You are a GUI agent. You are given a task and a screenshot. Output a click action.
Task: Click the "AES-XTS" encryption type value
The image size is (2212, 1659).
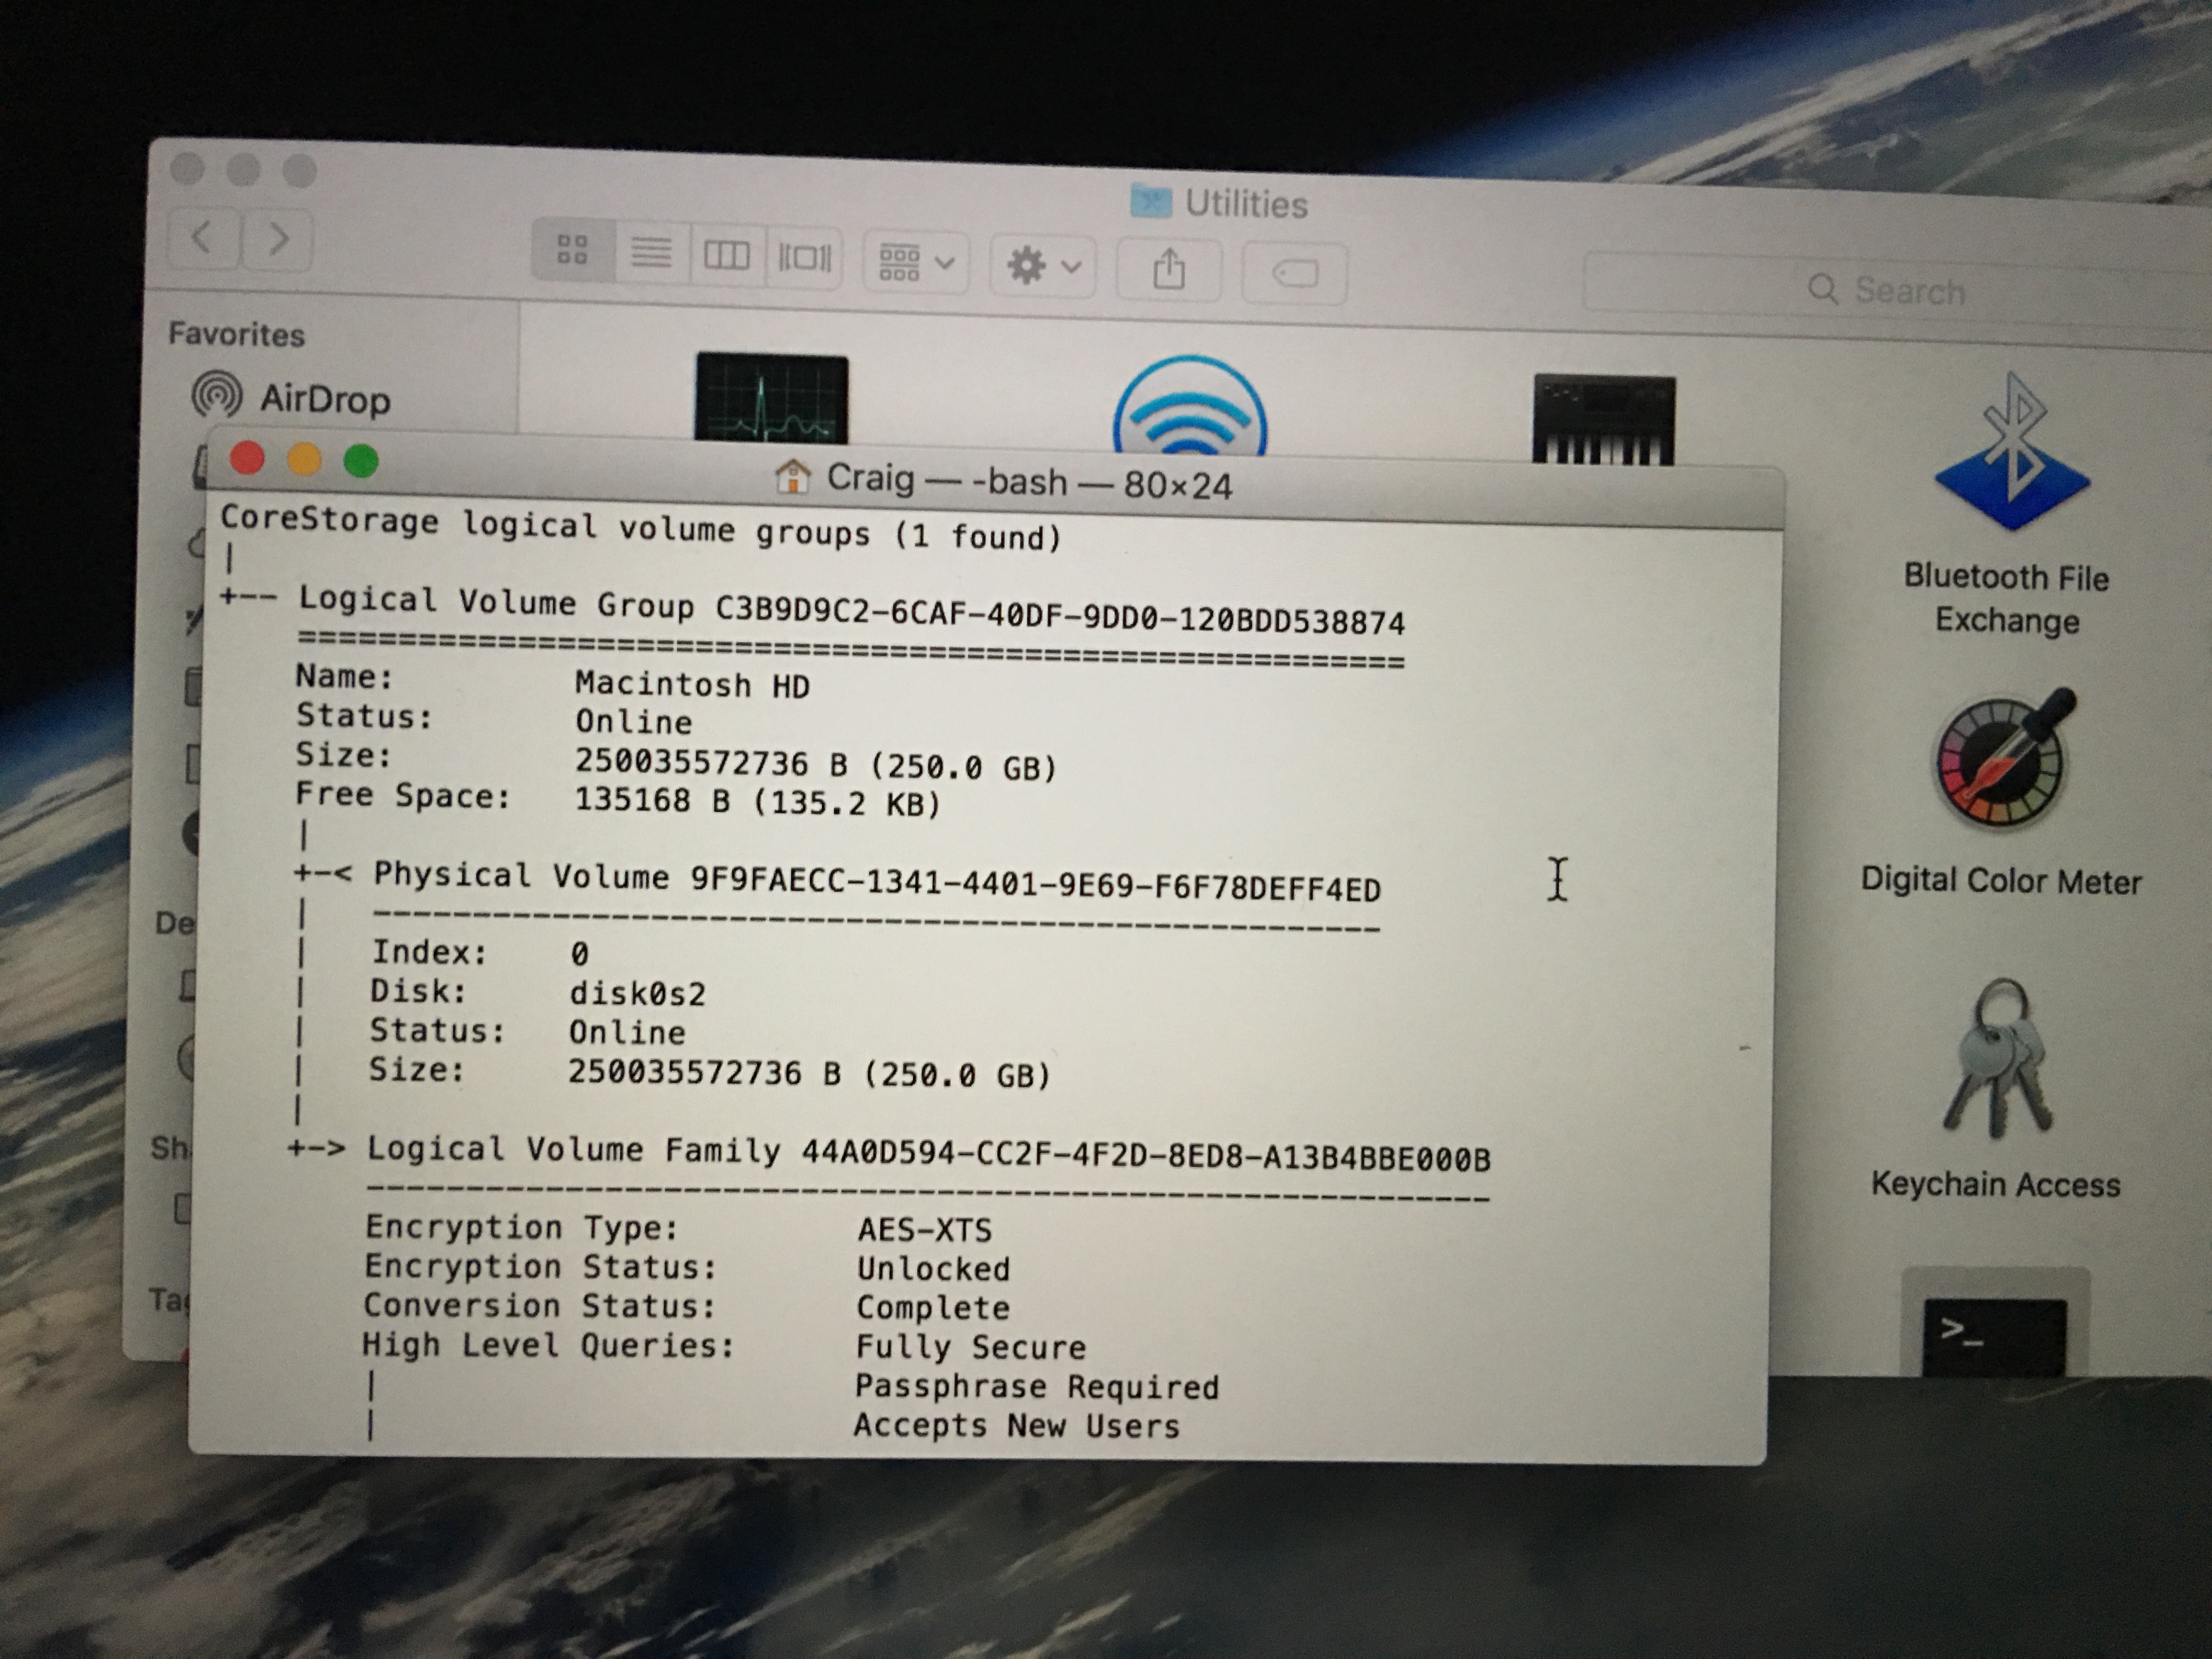[x=924, y=1229]
